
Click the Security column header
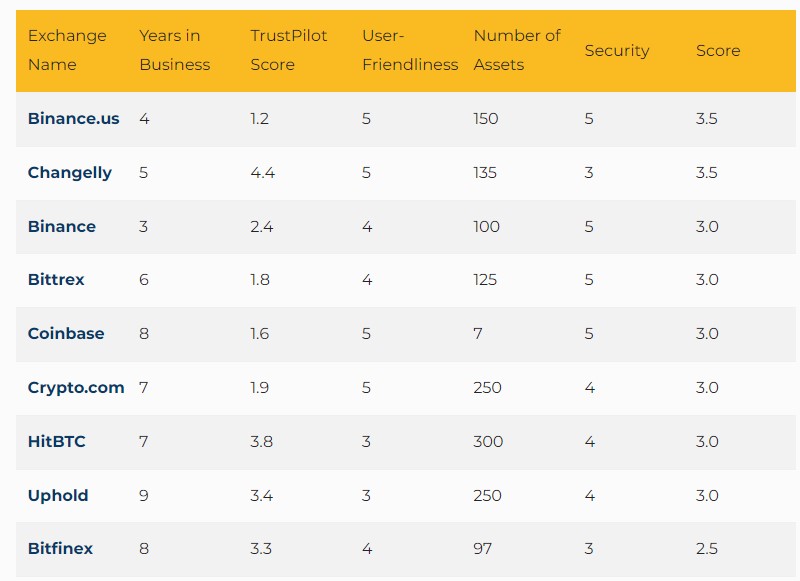(617, 50)
